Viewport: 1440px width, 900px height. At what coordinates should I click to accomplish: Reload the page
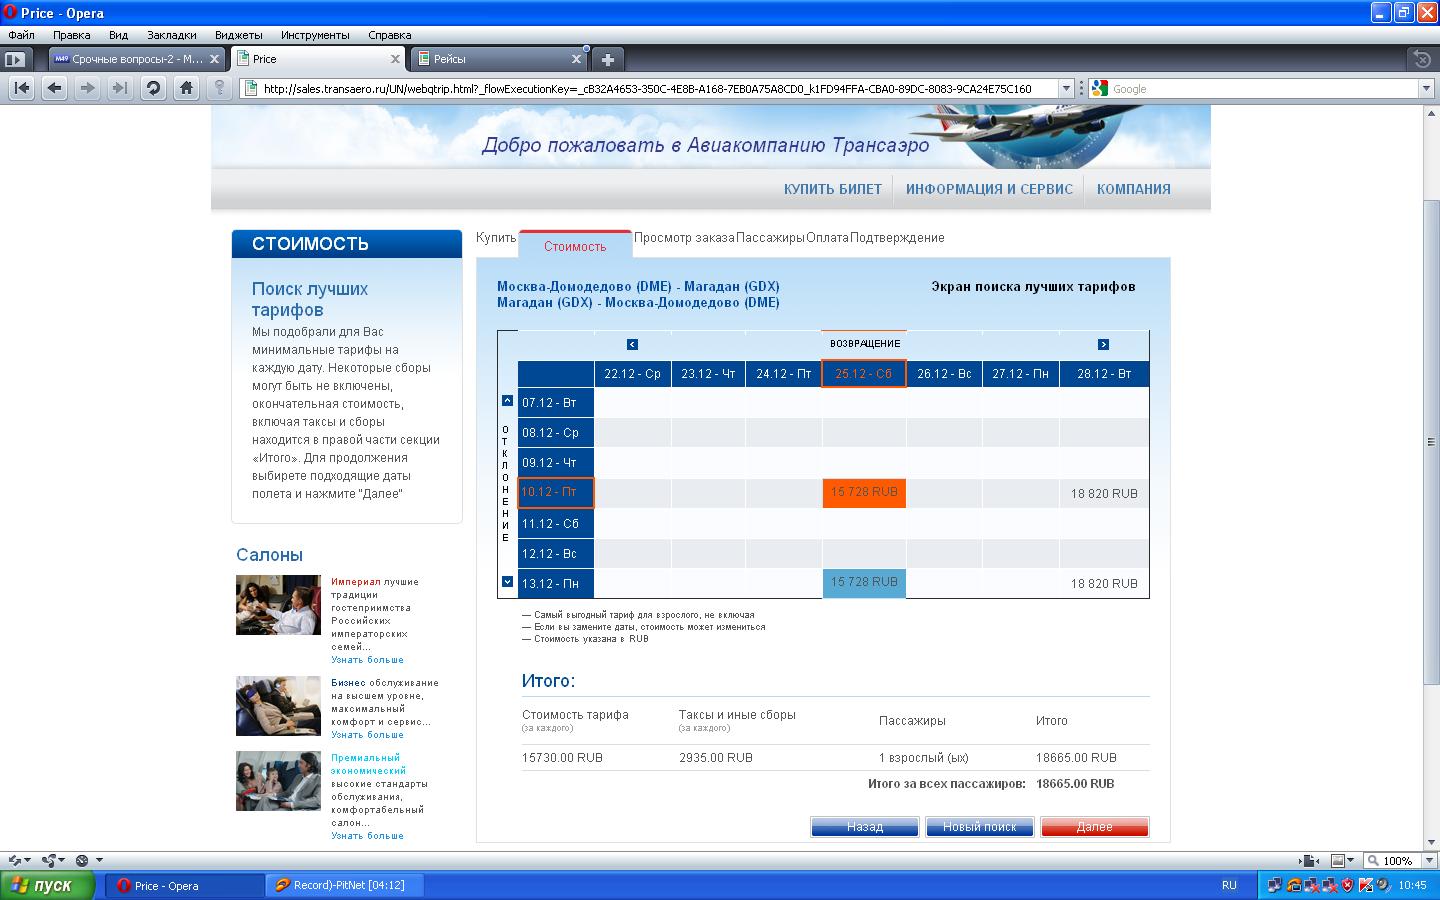tap(153, 88)
